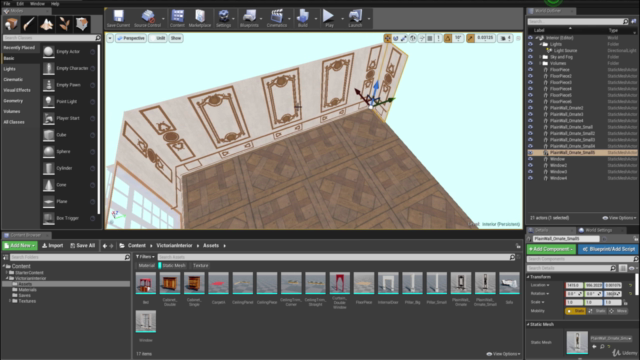The width and height of the screenshot is (640, 360).
Task: Toggle visibility of Light Source actor
Action: tap(530, 51)
